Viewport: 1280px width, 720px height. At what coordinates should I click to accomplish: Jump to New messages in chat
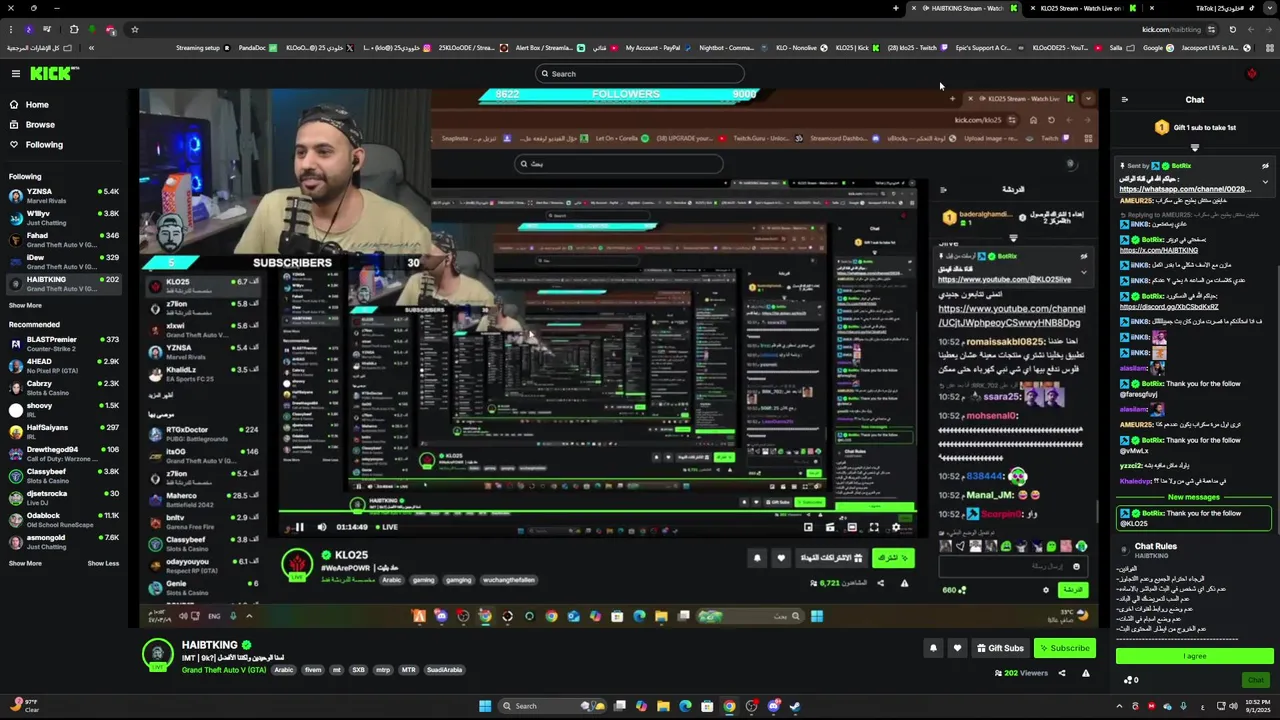tap(1194, 497)
